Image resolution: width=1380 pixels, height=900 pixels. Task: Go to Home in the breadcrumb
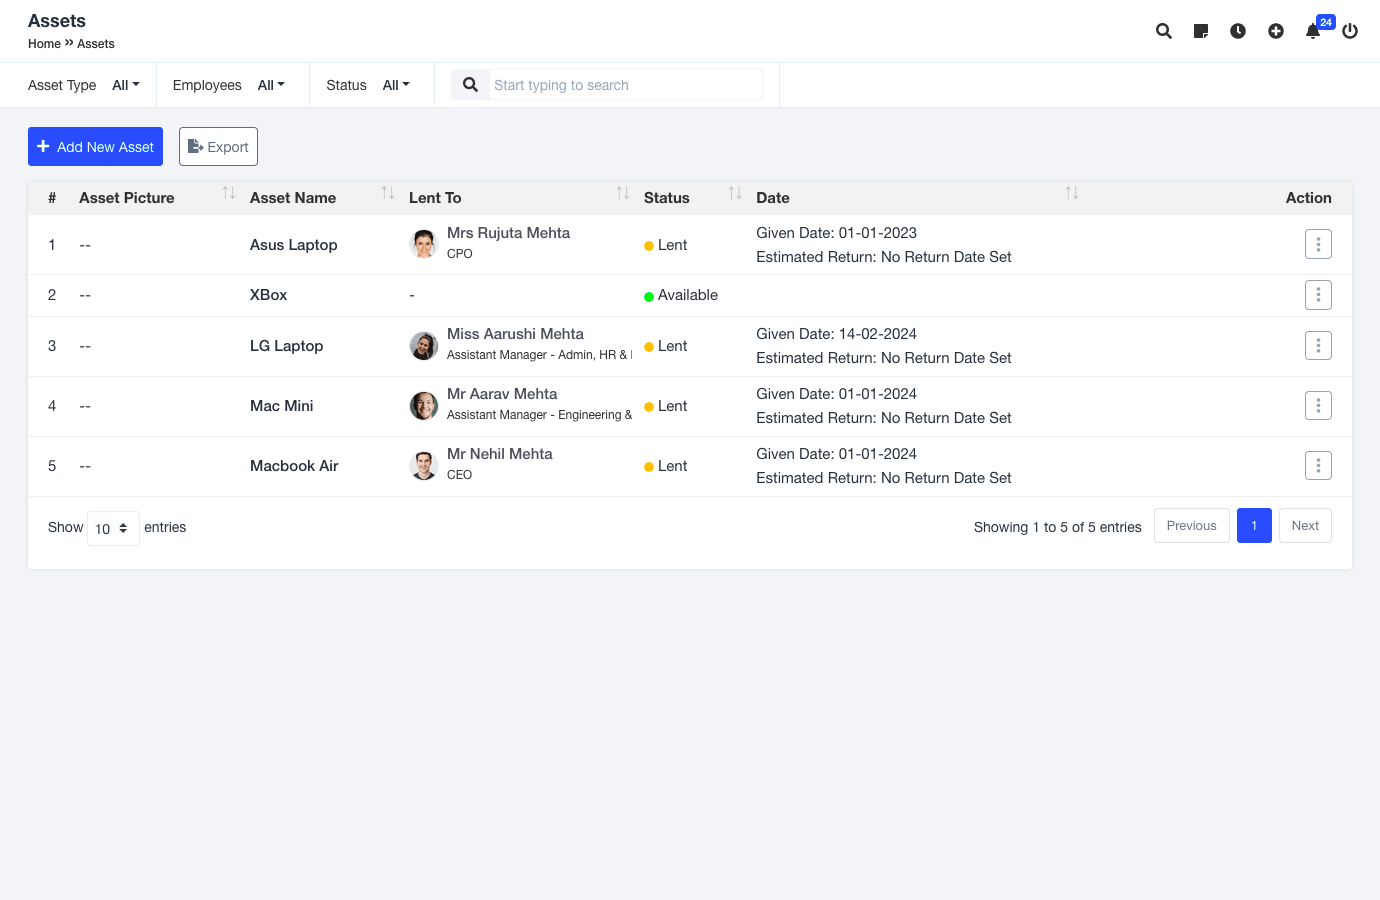44,44
